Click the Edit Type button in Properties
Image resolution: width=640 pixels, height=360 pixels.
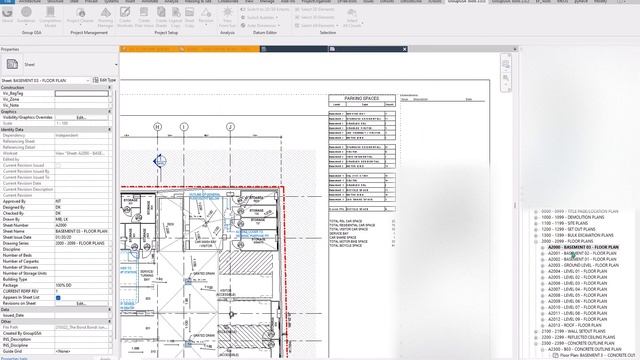(104, 80)
